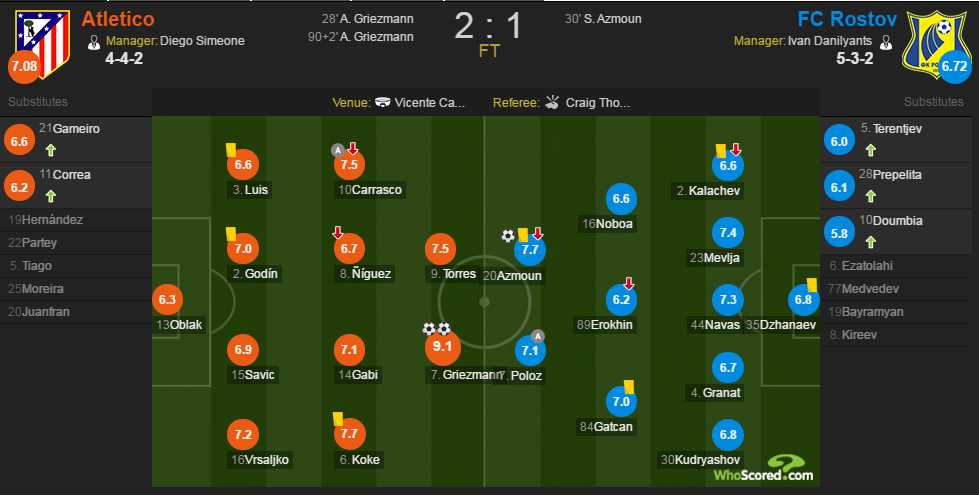Click the yellow card above Luis
Image resolution: width=979 pixels, height=495 pixels.
(x=231, y=149)
